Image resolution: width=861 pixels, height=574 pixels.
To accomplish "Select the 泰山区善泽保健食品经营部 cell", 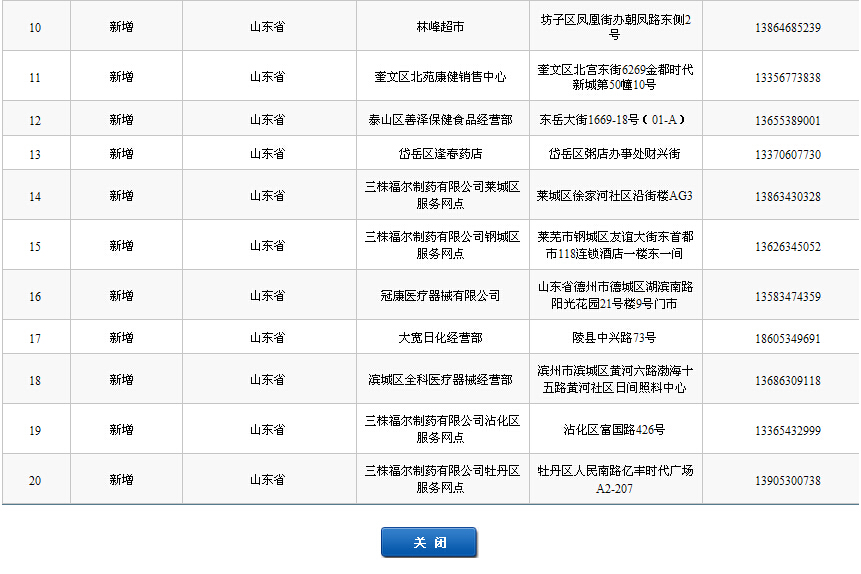I will tap(441, 120).
